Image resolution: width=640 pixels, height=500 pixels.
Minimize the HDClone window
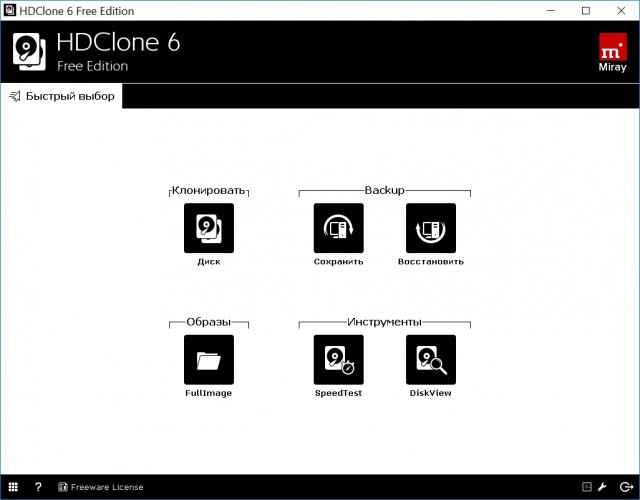pyautogui.click(x=551, y=11)
